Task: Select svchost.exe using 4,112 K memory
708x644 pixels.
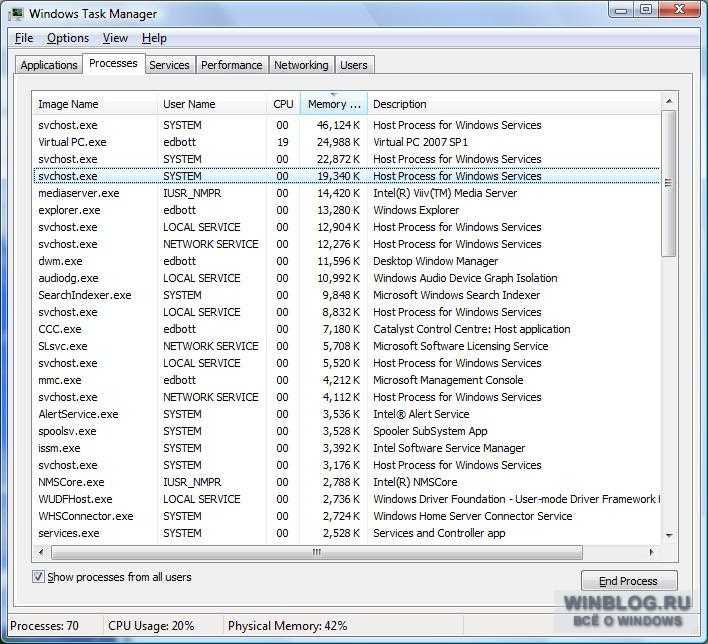Action: pos(346,397)
